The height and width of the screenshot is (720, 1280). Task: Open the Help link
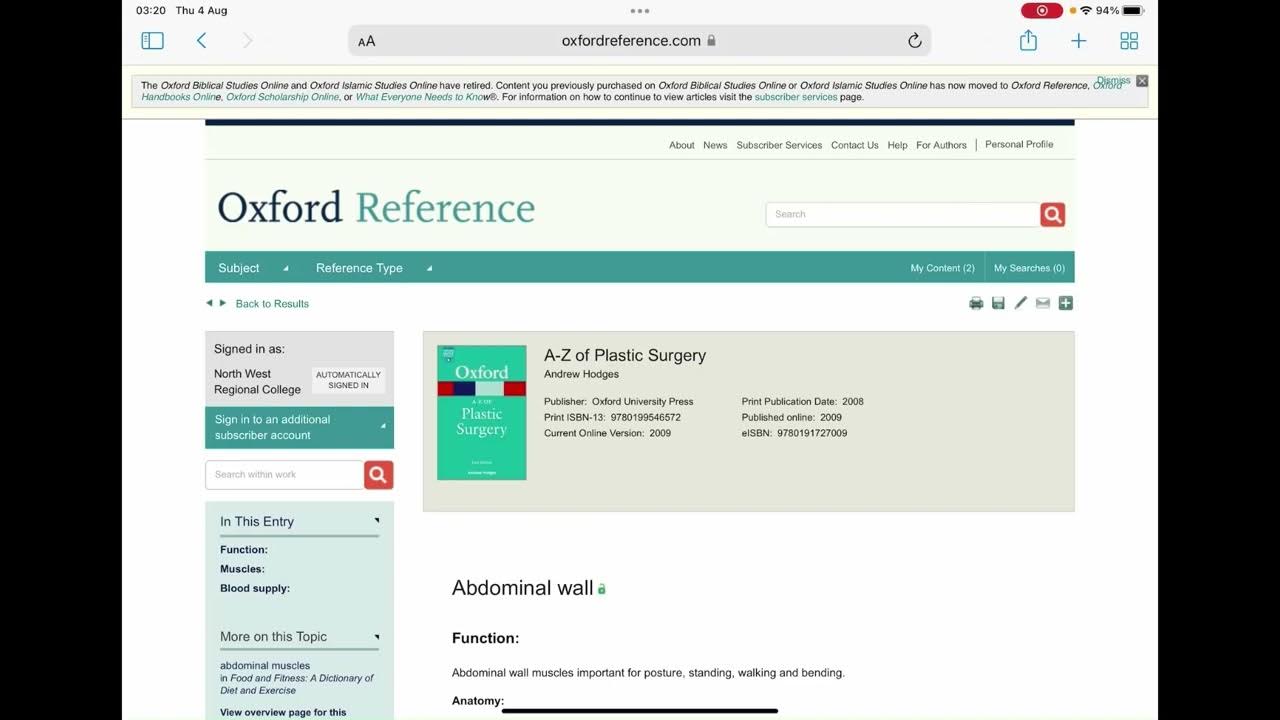tap(898, 145)
